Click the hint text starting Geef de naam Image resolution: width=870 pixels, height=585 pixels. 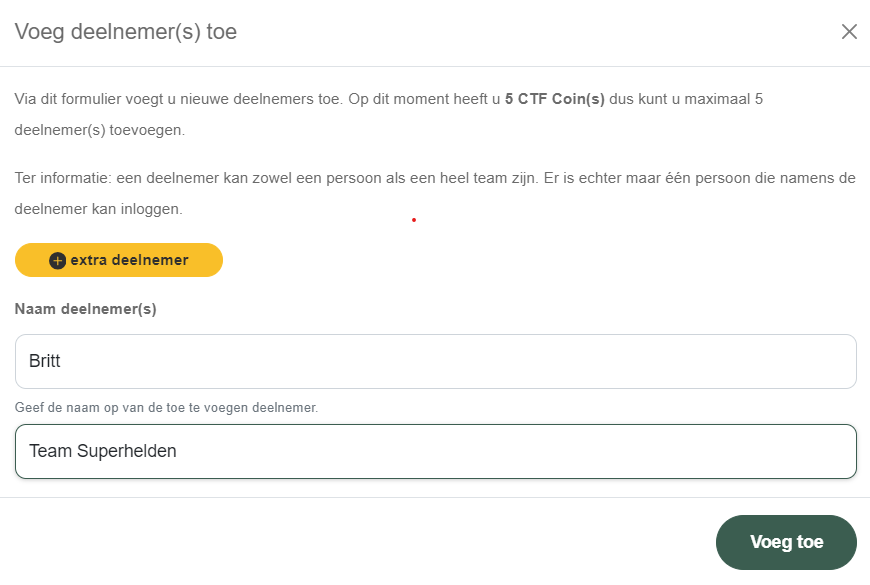[166, 408]
